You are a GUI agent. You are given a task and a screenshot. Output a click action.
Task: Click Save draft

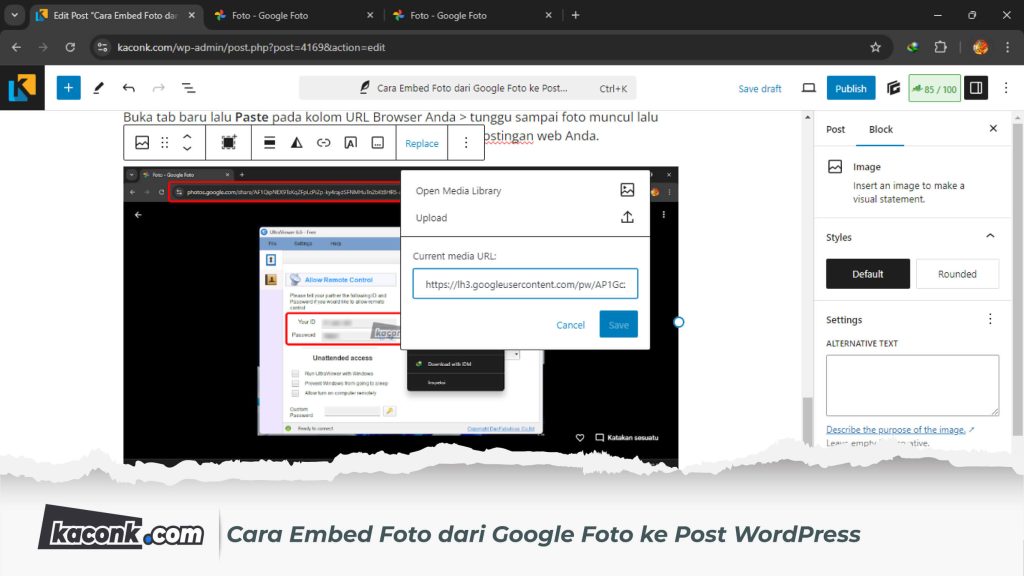pos(760,89)
